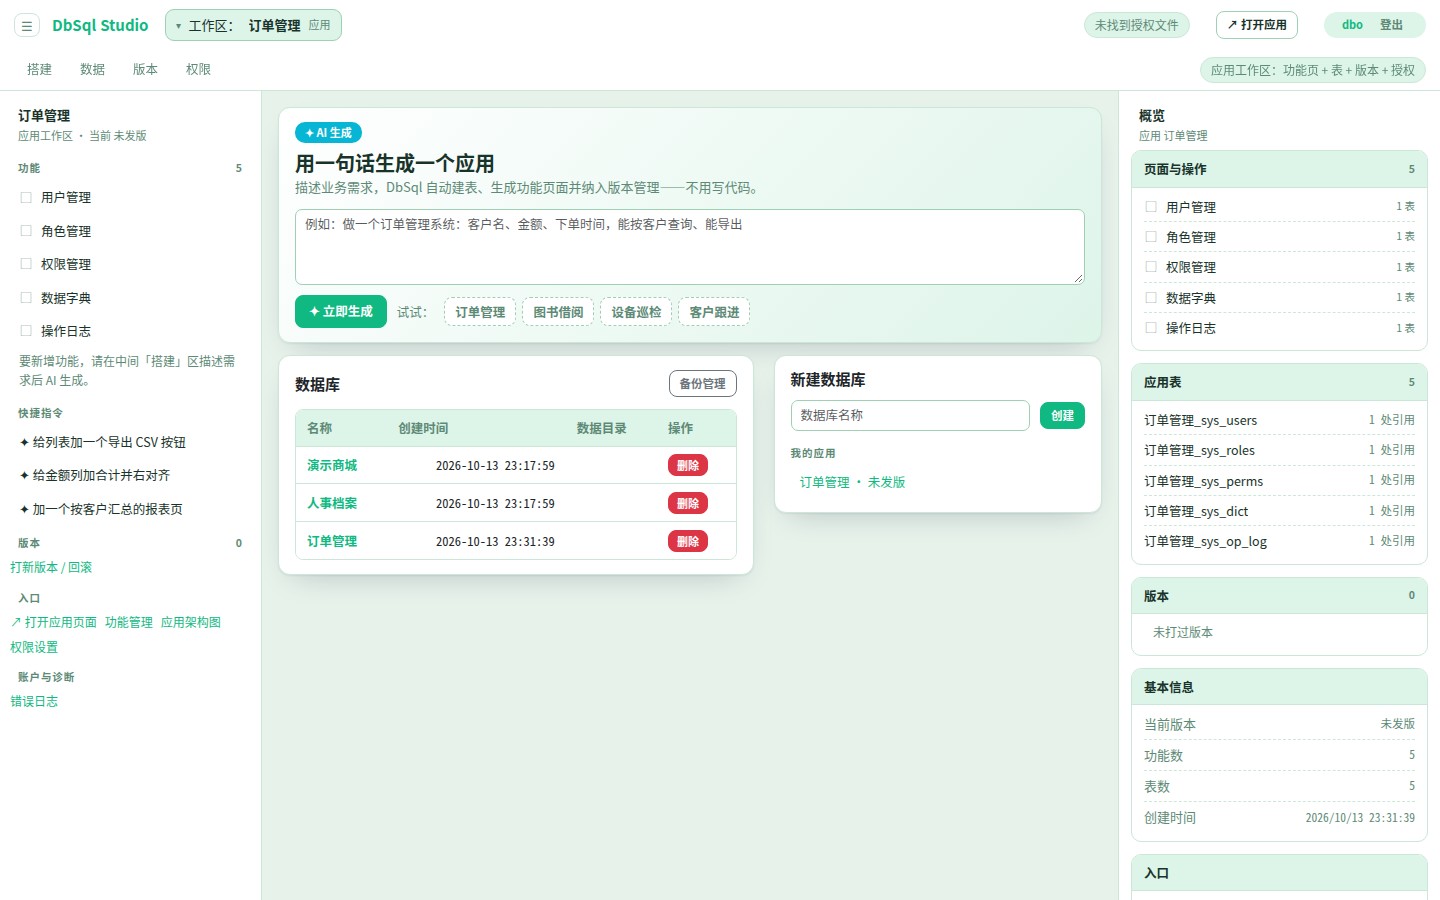The image size is (1440, 900).
Task: Try the 客户跟进 example chip
Action: pos(714,312)
